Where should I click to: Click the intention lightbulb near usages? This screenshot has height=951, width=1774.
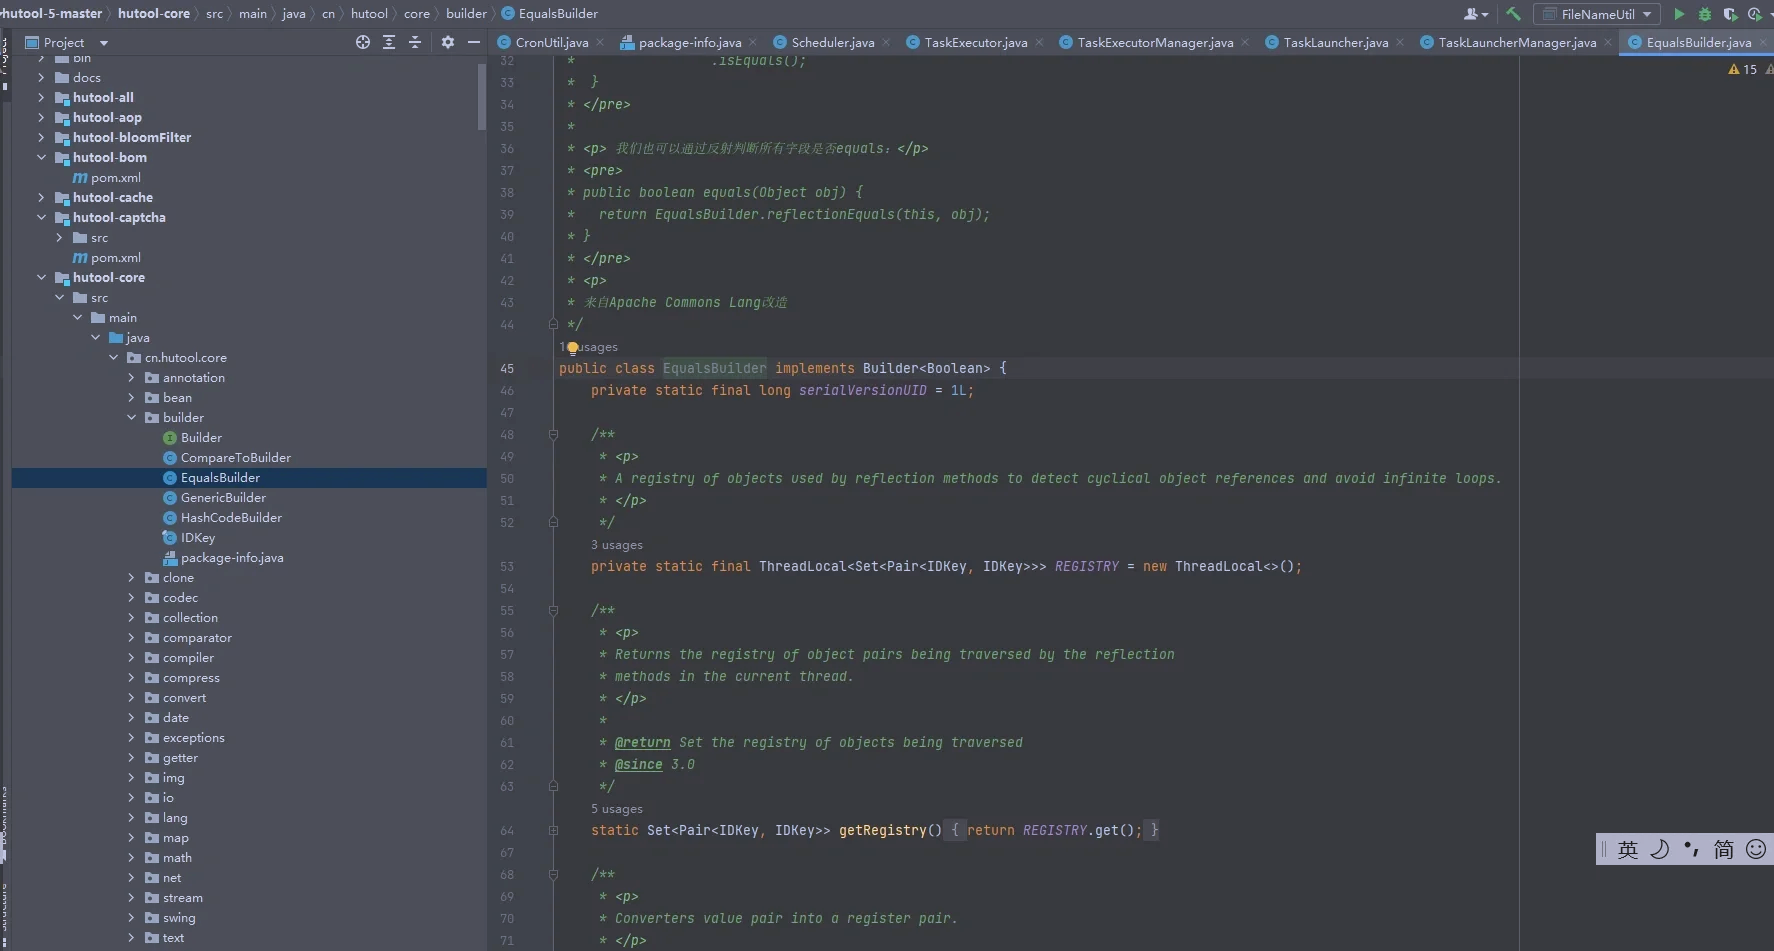(573, 348)
